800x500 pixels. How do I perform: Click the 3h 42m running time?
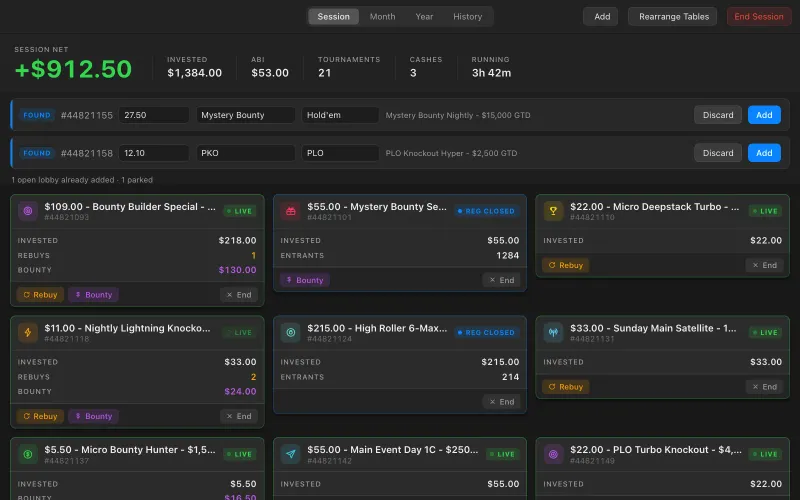click(491, 73)
